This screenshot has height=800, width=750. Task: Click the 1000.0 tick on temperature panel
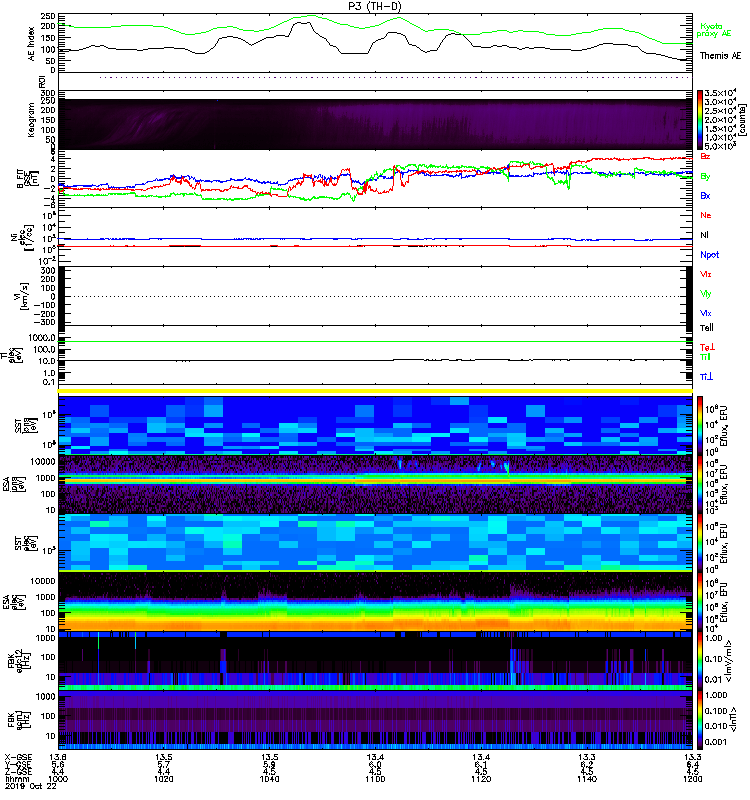coord(42,338)
